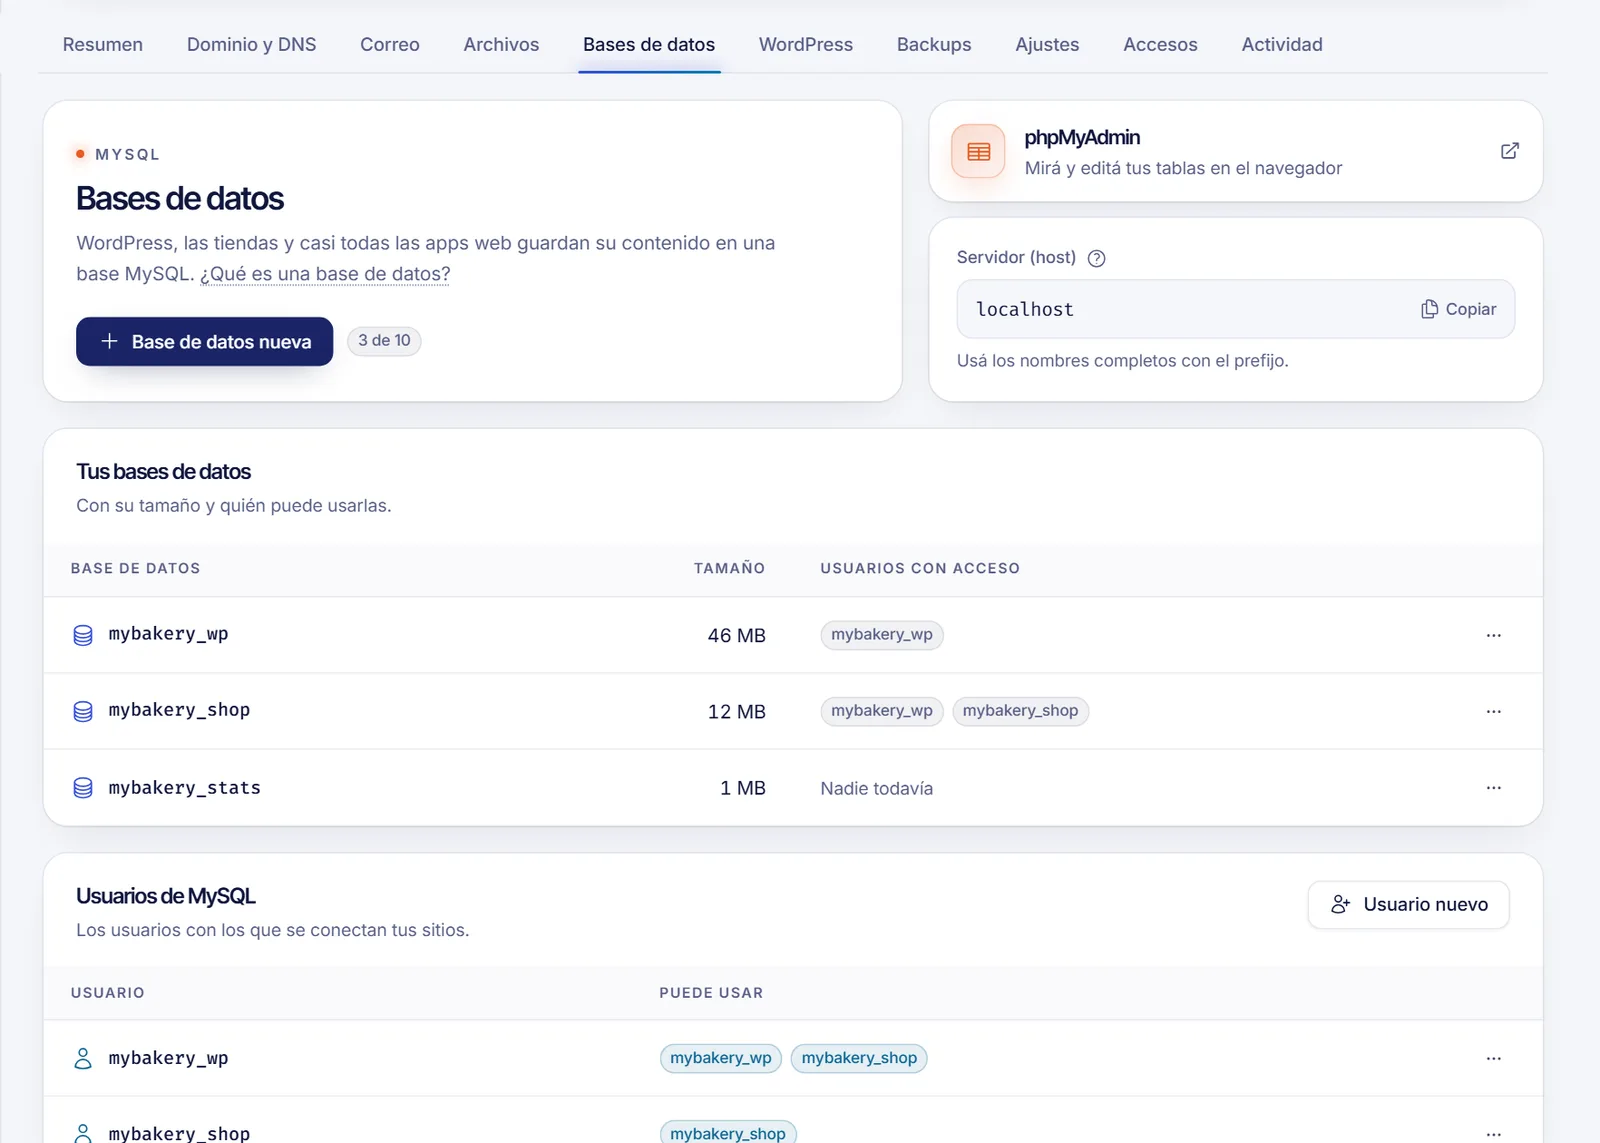Click mybakery_shop chip in mybakery_wp user row
This screenshot has height=1143, width=1600.
859,1058
